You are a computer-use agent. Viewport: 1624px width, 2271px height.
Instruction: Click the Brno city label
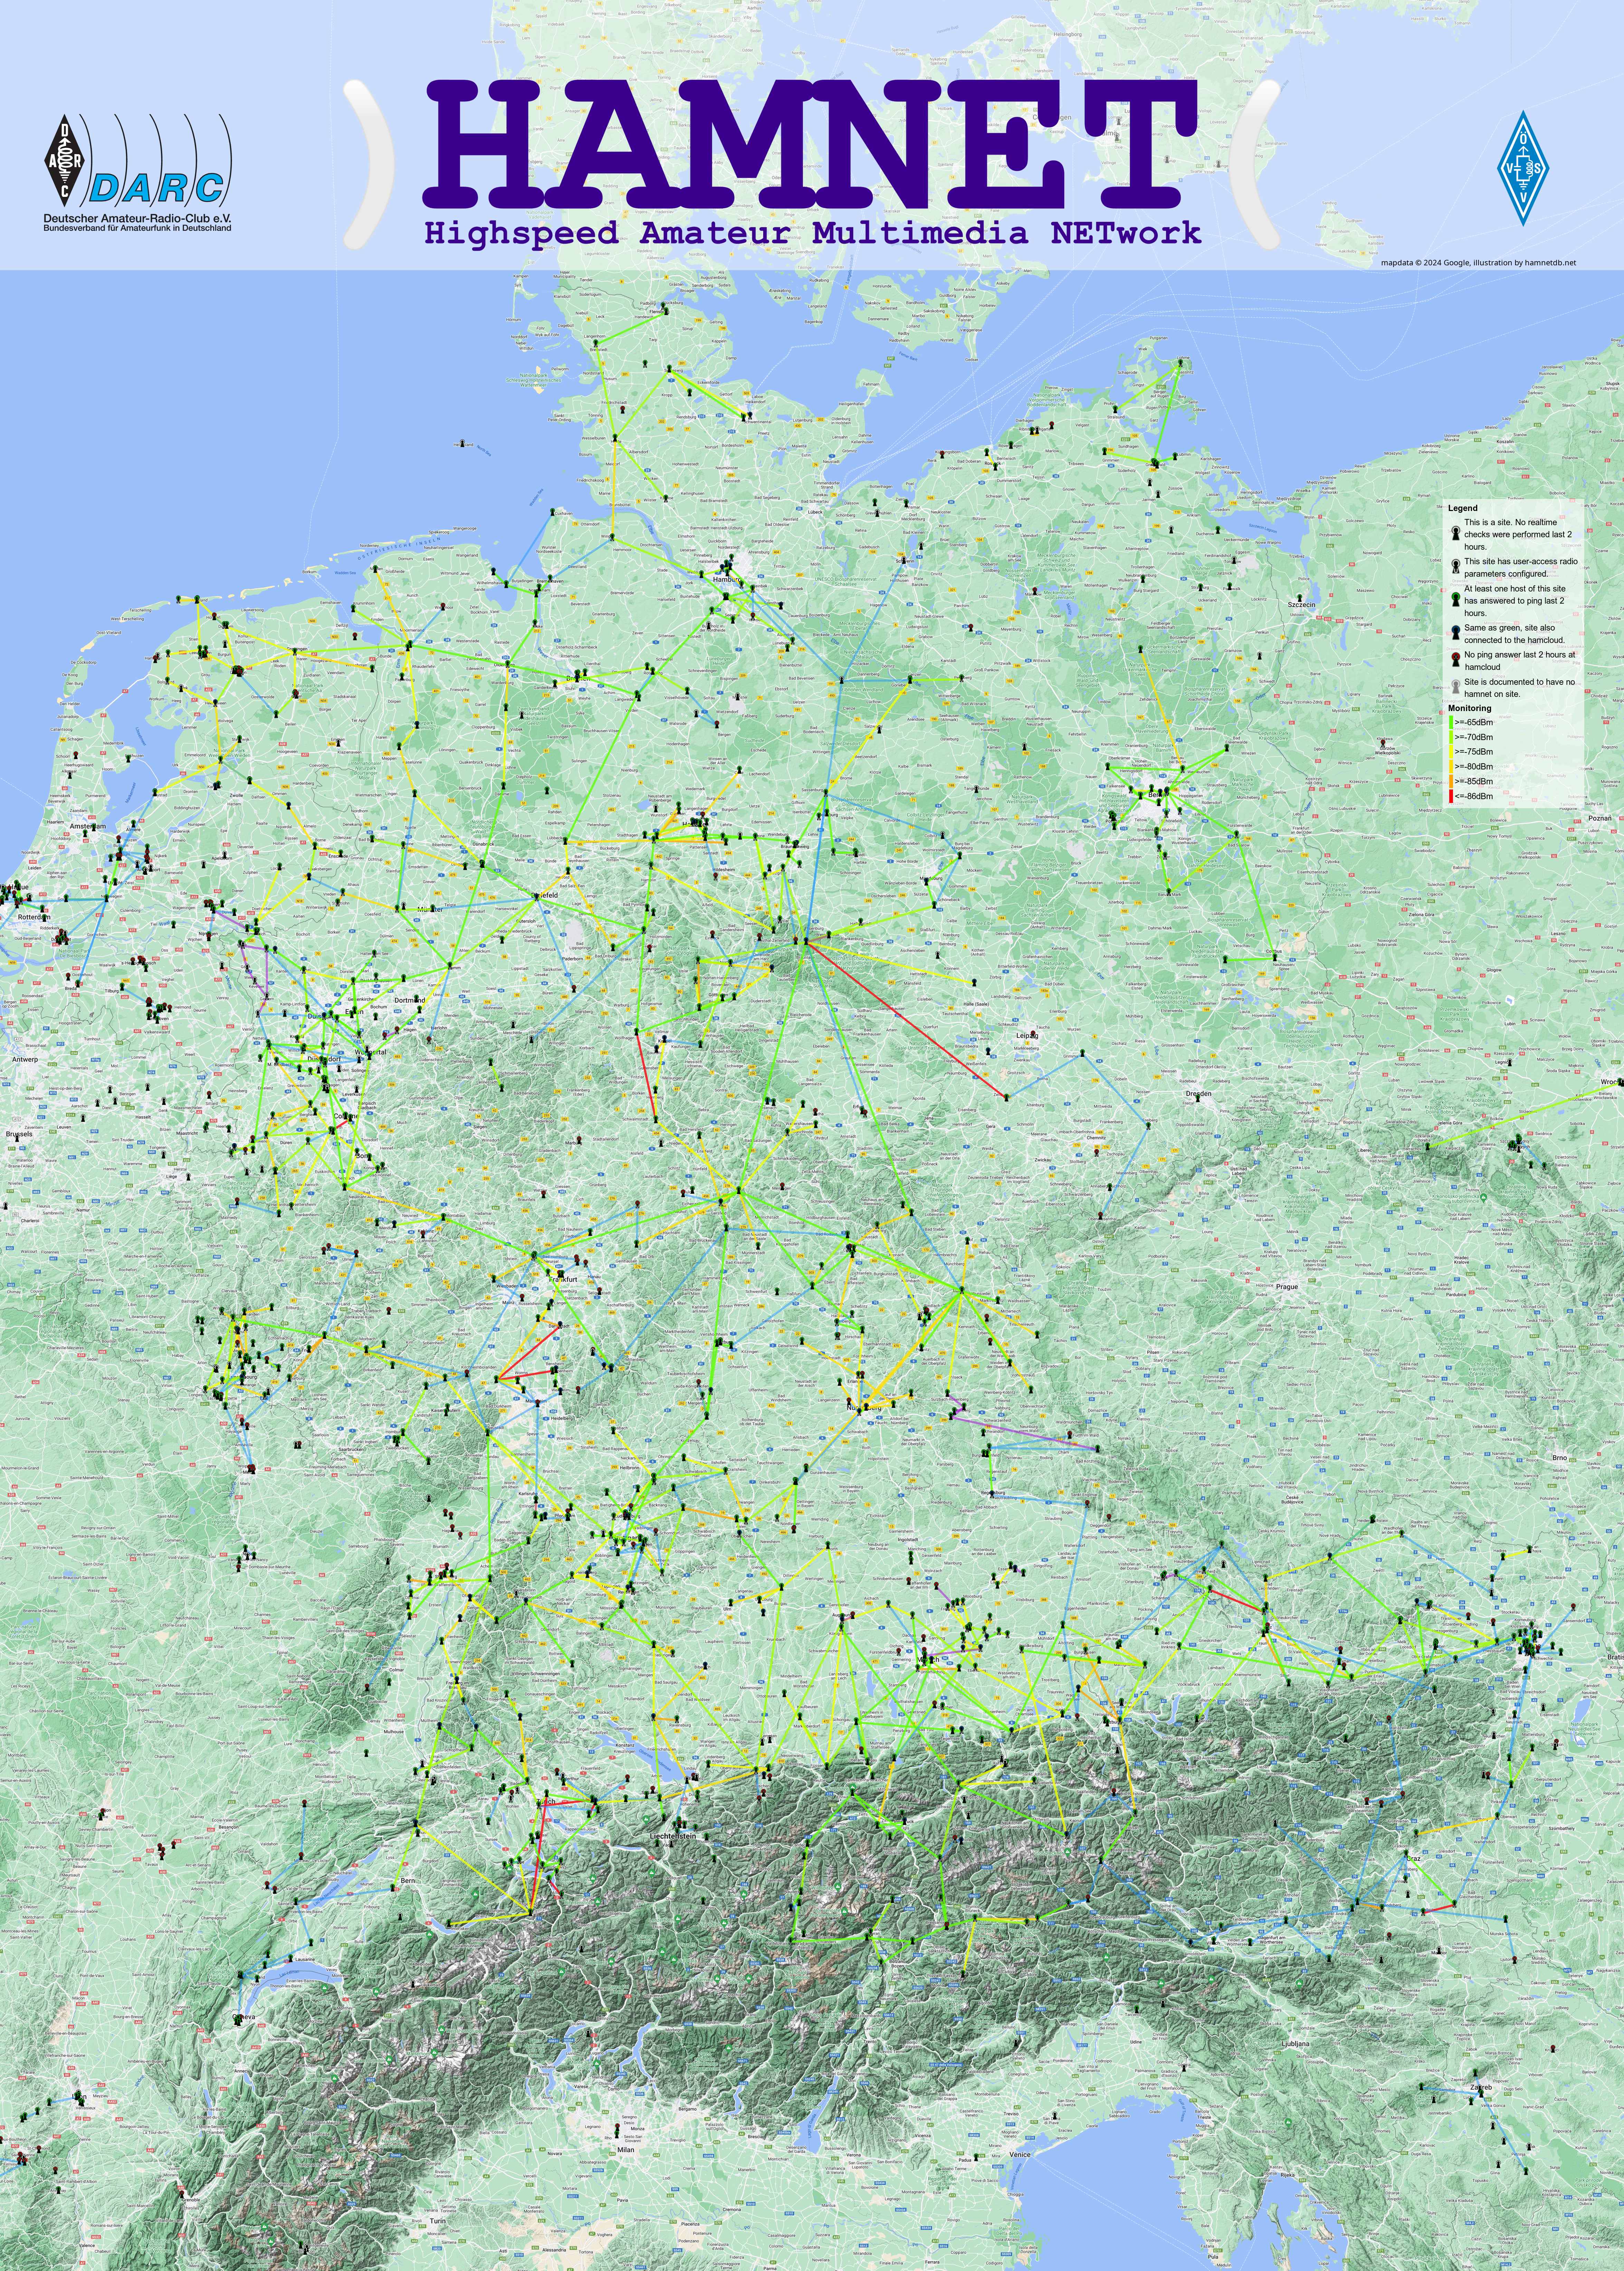point(1560,1458)
